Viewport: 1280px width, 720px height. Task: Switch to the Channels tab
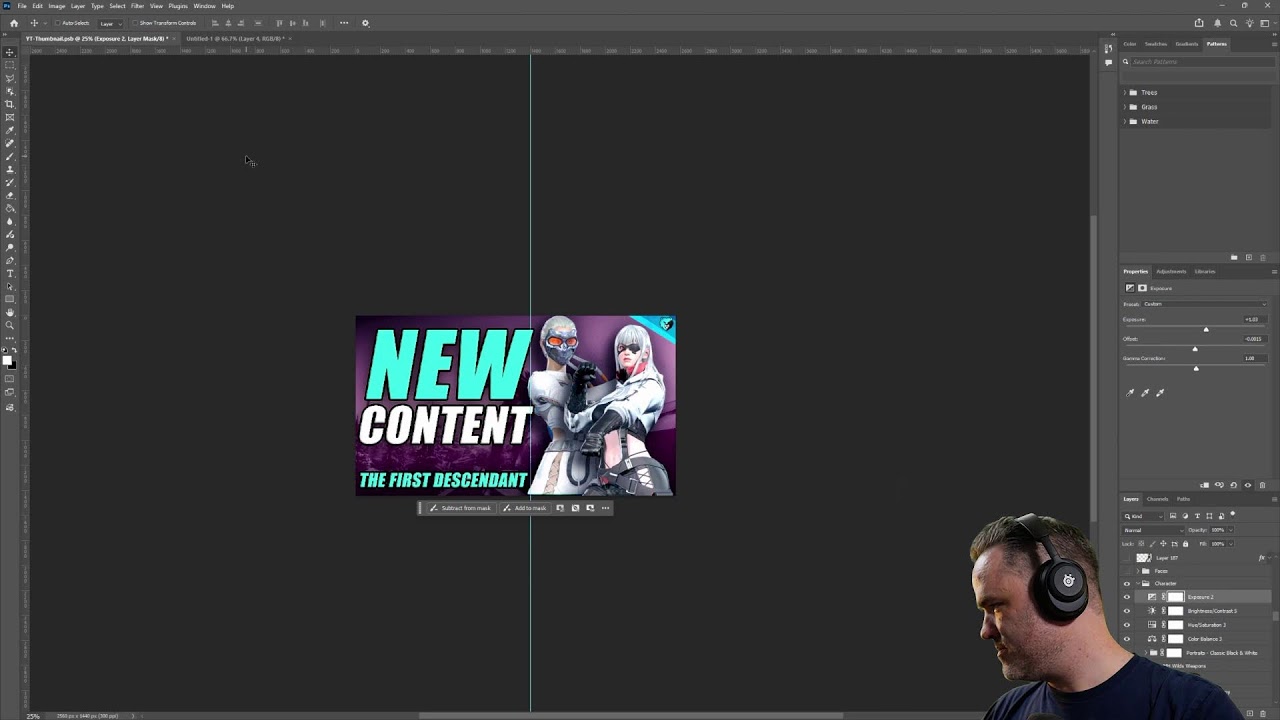click(x=1157, y=499)
